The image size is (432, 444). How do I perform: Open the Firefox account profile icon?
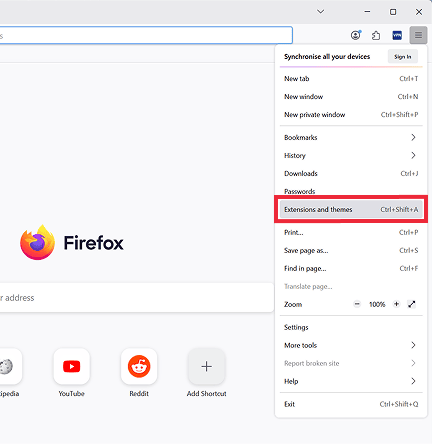[356, 35]
